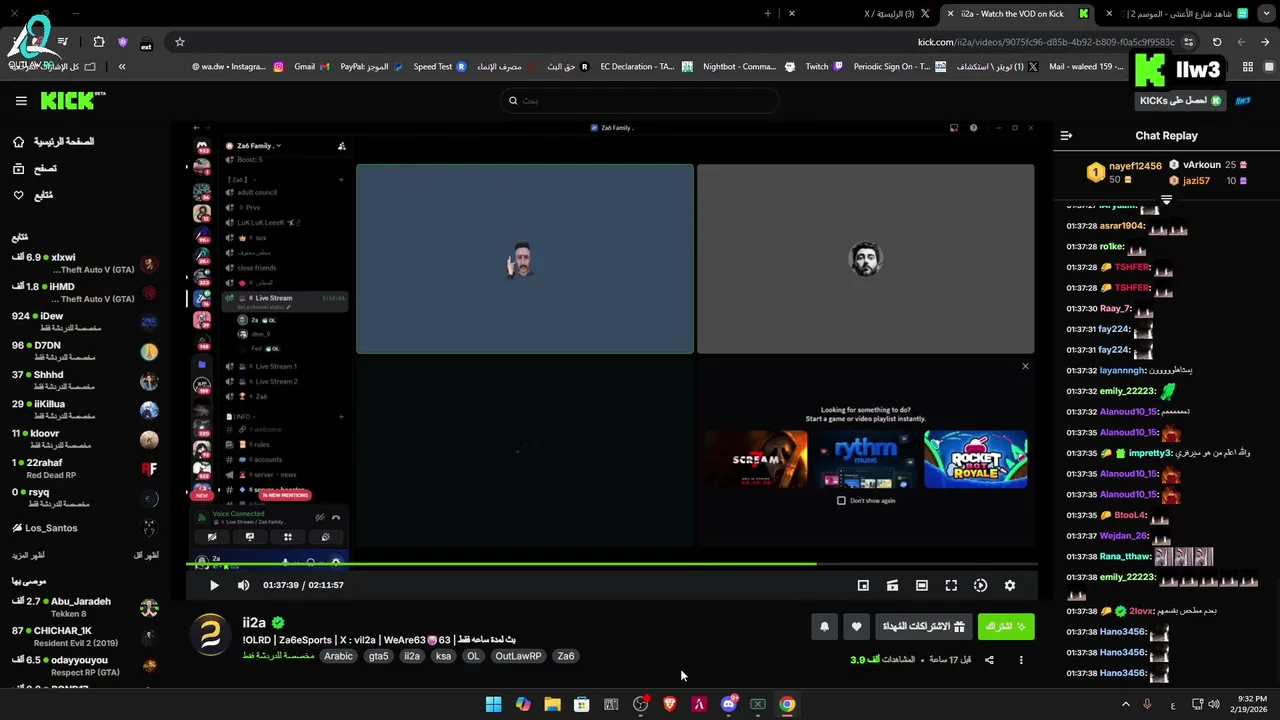The image size is (1280, 720).
Task: Open Home in Kick sidebar
Action: click(54, 142)
